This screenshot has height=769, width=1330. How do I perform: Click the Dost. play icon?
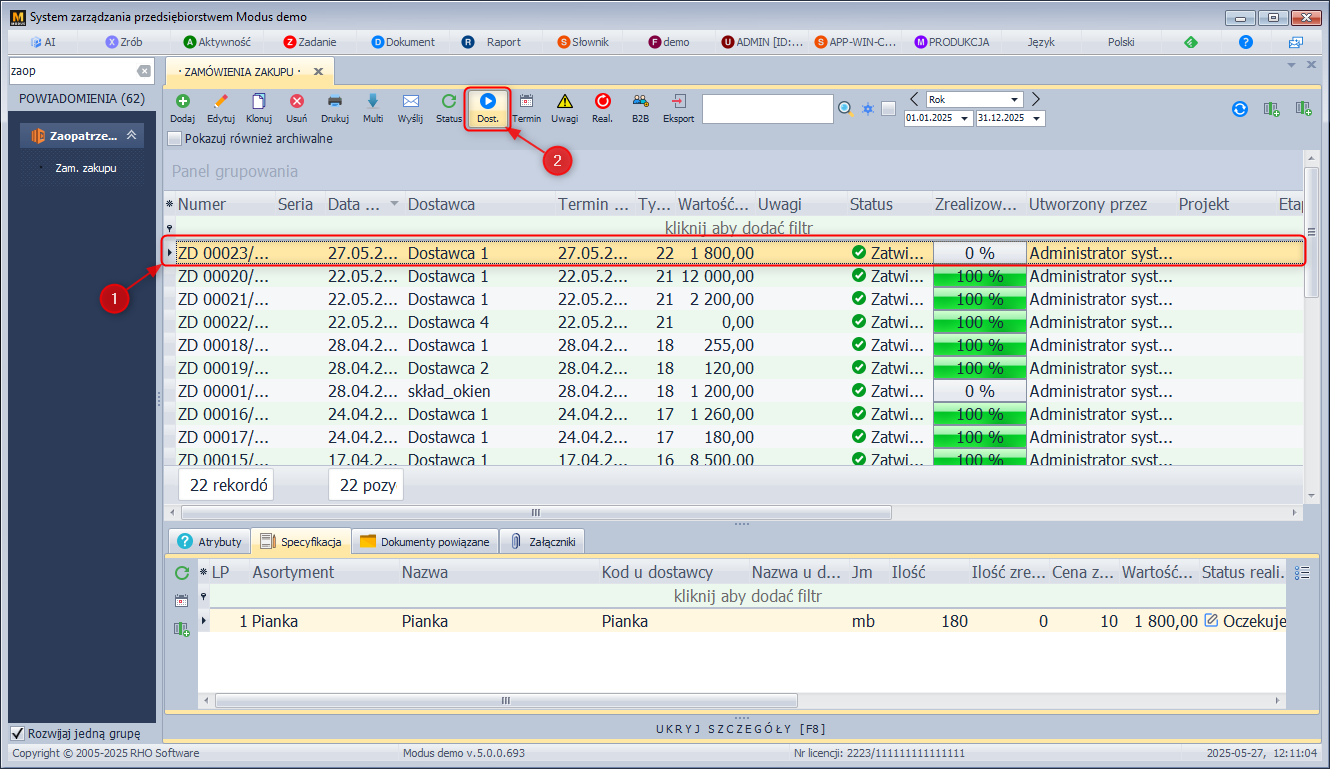click(x=488, y=102)
